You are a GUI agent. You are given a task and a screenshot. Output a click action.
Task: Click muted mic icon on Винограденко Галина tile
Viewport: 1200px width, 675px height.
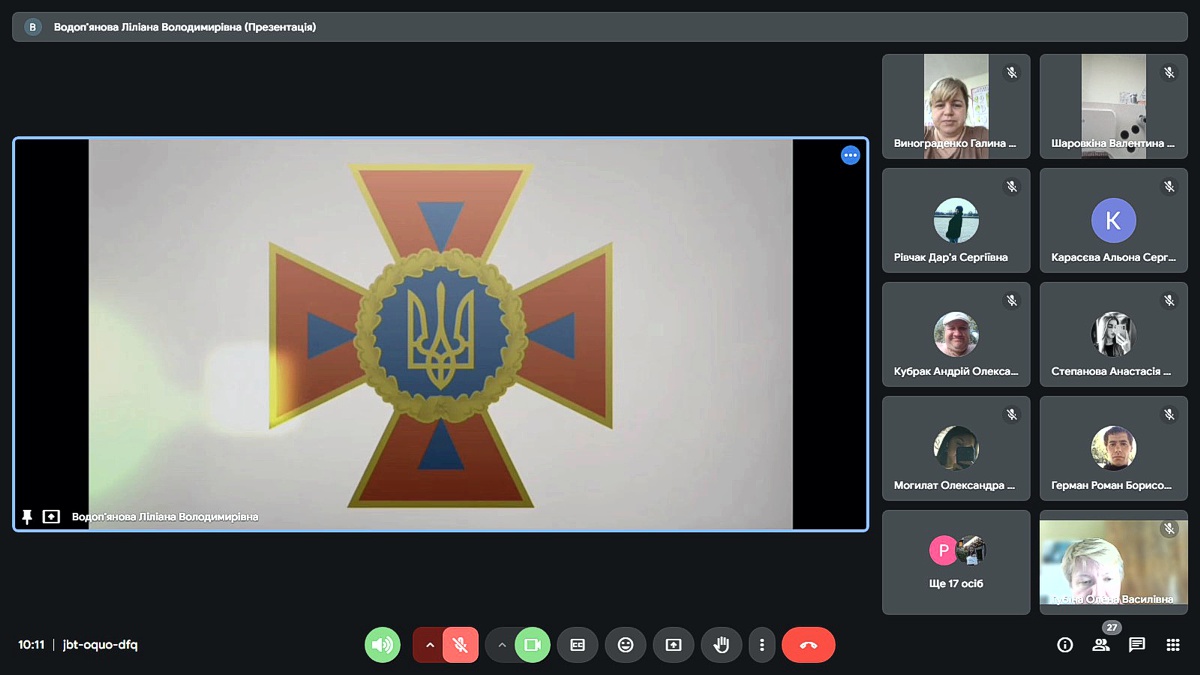1011,73
